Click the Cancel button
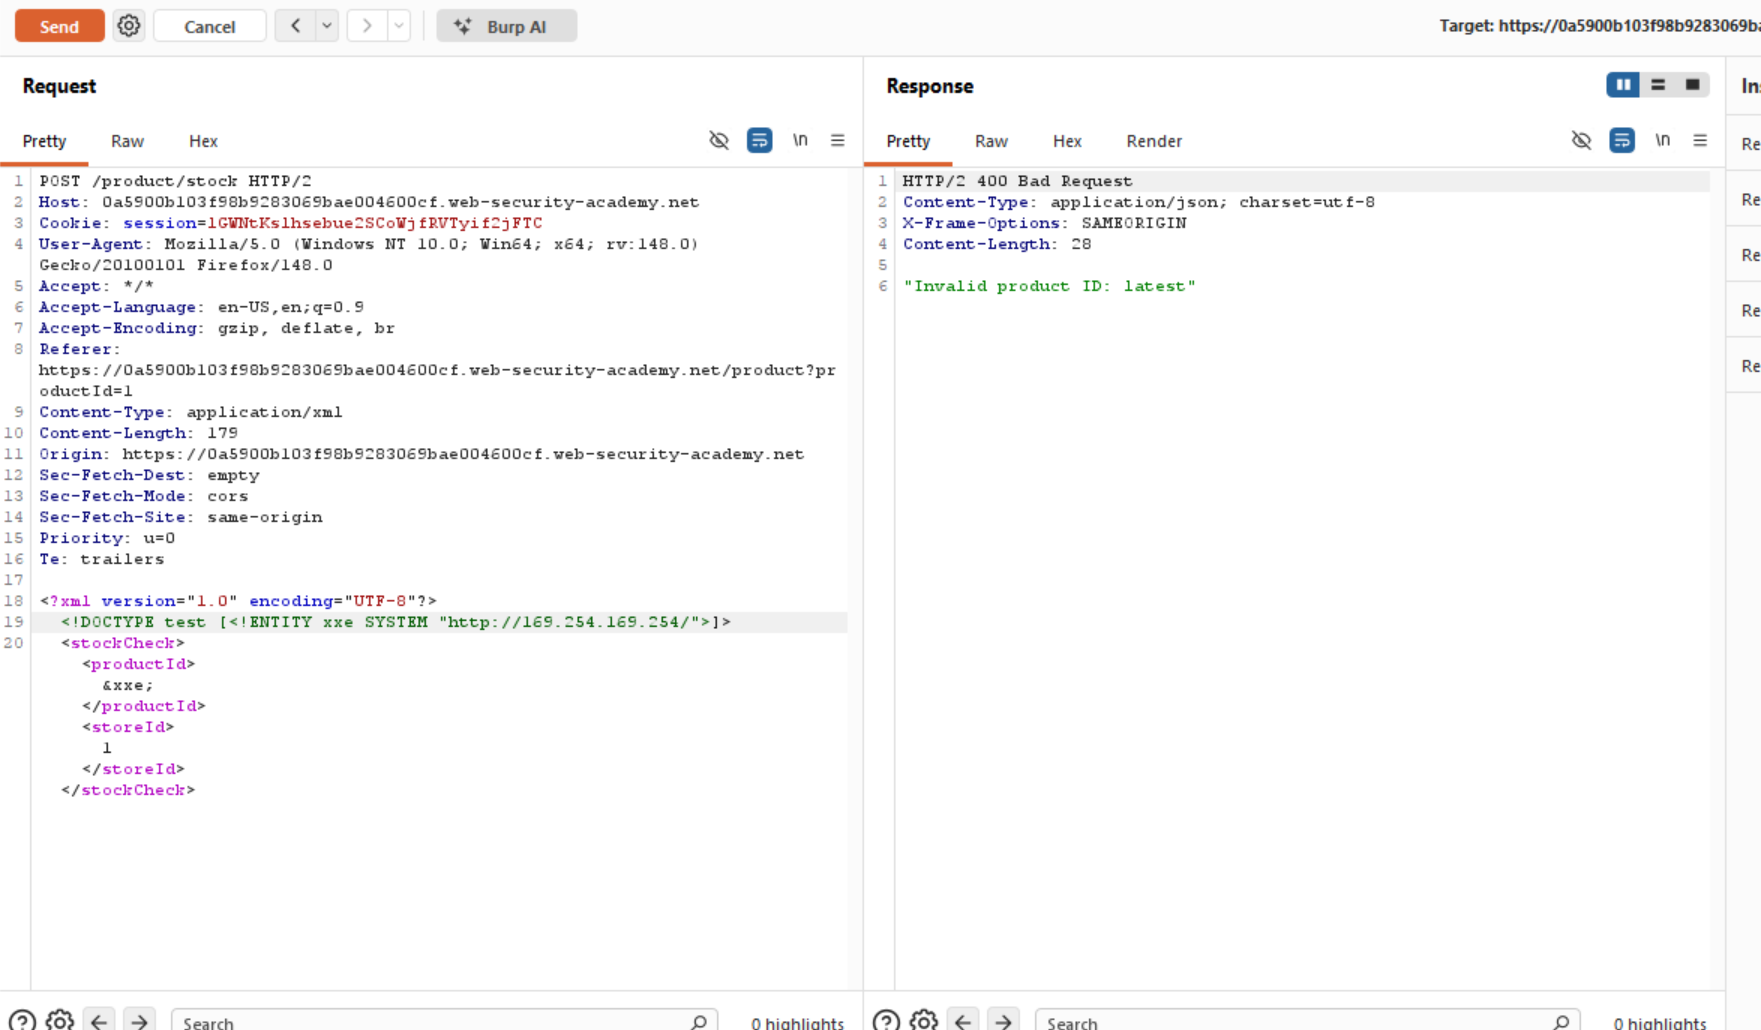The width and height of the screenshot is (1761, 1030). click(x=210, y=26)
